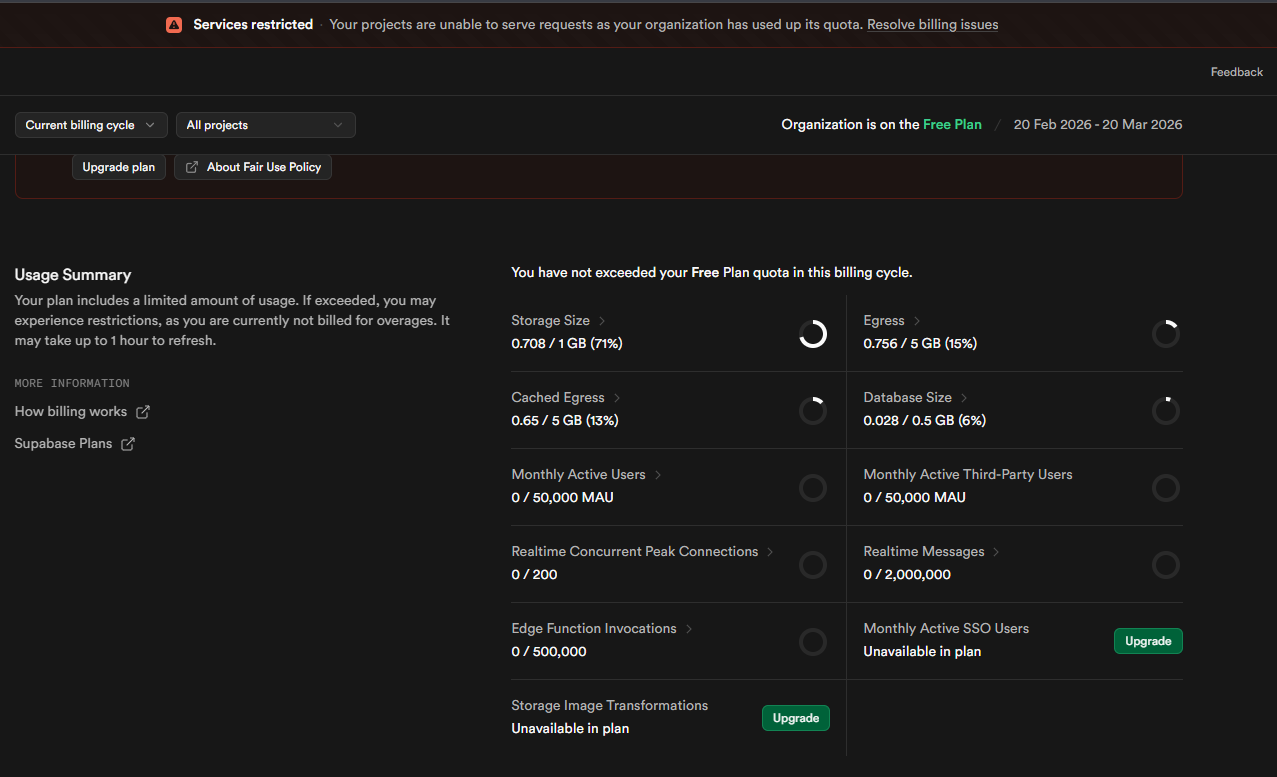Click the Usage Summary heading
1277x777 pixels.
coord(73,275)
